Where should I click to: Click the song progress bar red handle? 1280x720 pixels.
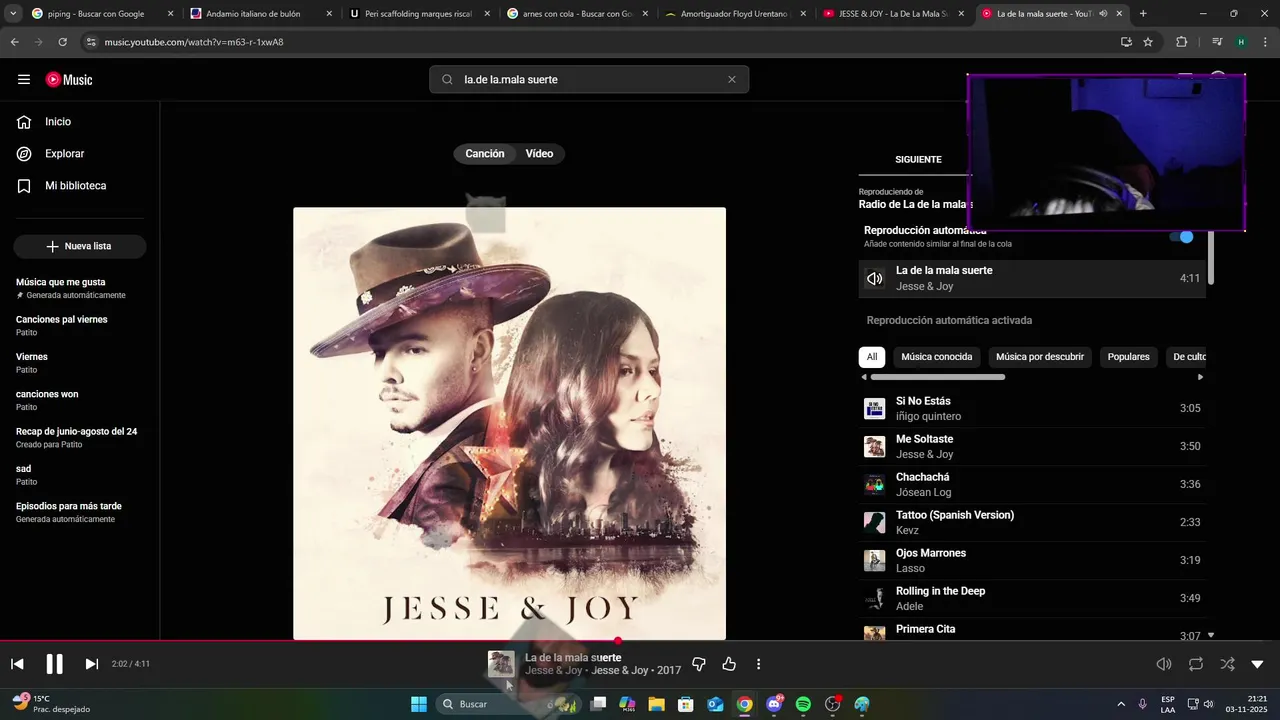point(618,641)
